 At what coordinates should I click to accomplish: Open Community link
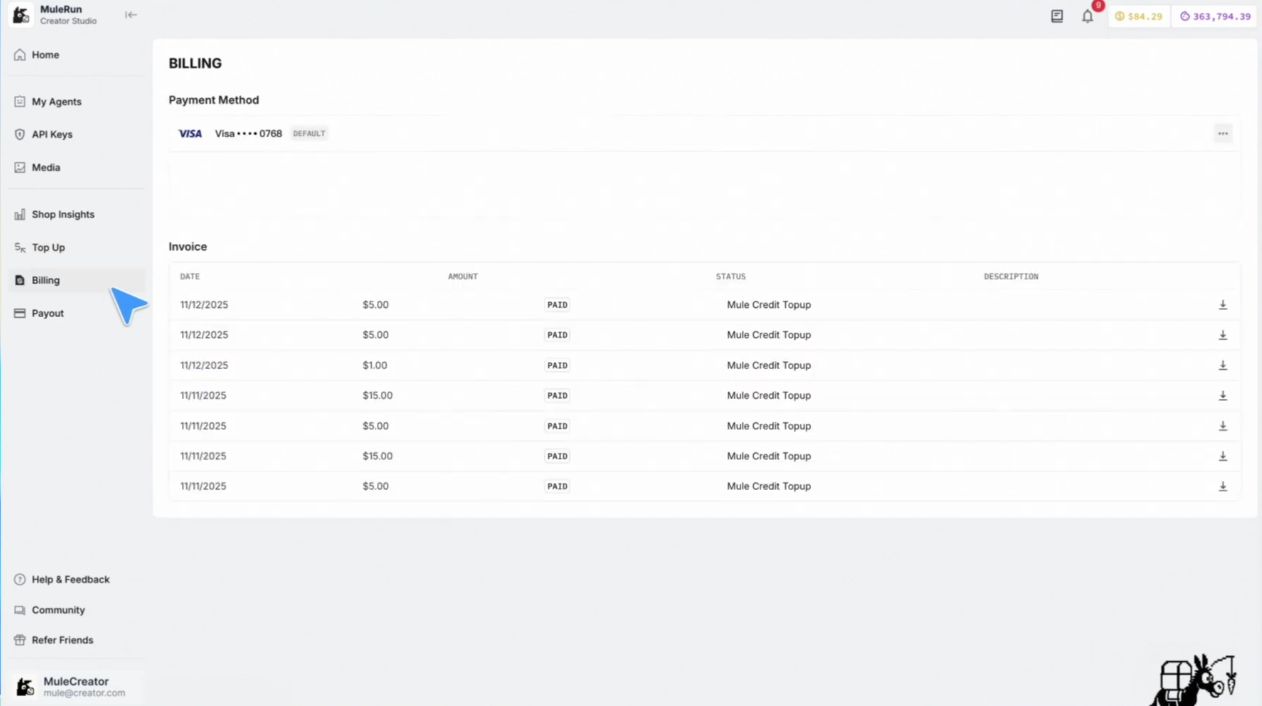[x=76, y=610]
